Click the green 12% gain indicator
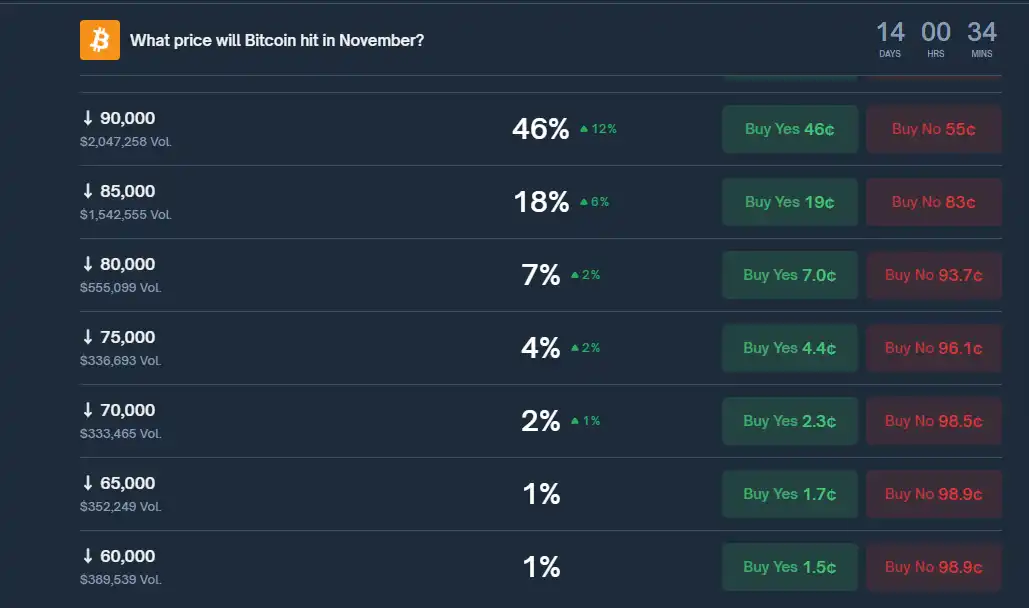 click(x=600, y=128)
